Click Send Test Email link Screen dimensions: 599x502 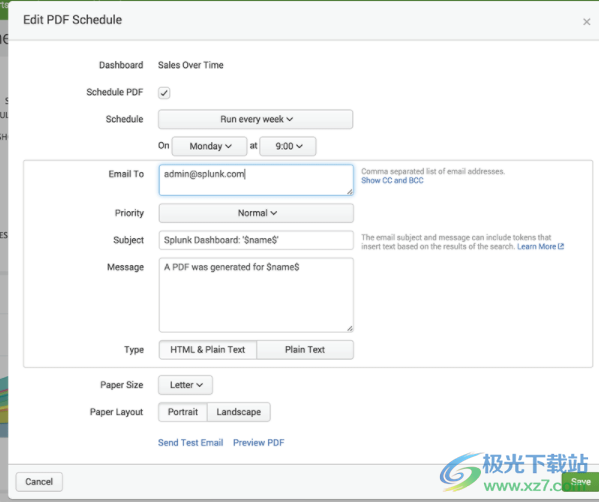pos(190,443)
